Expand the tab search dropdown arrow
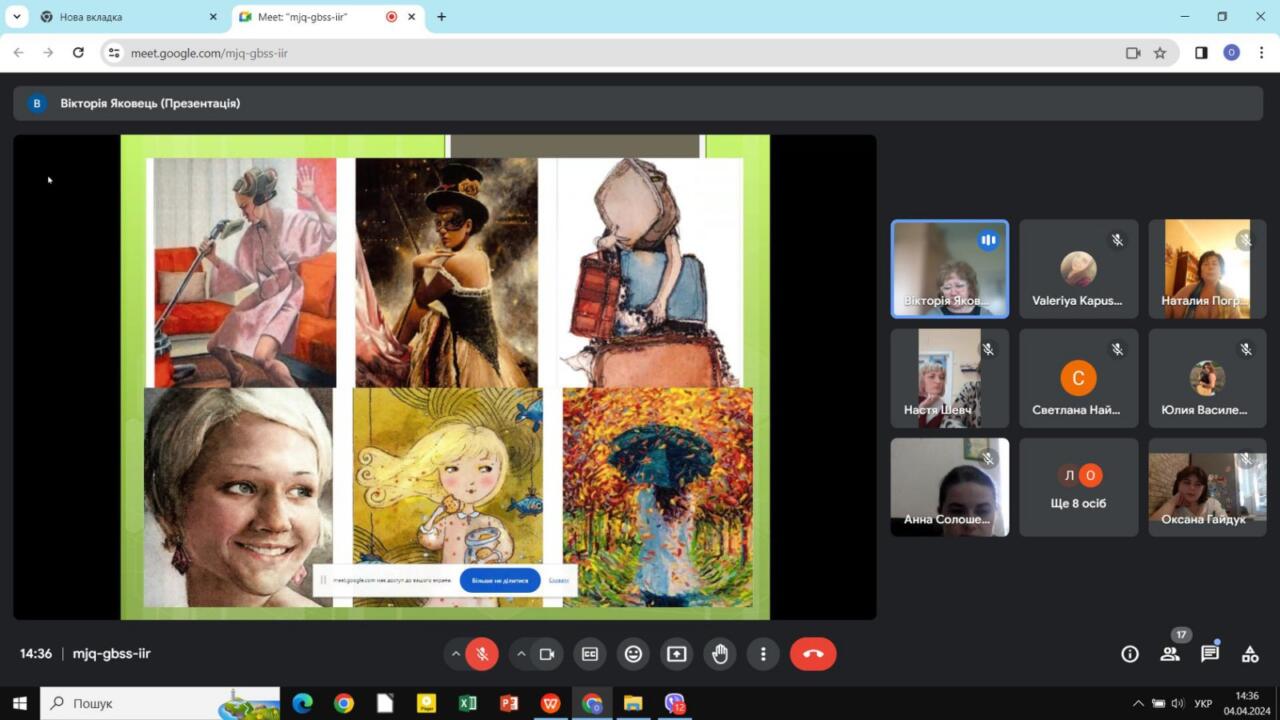Viewport: 1280px width, 720px height. [x=16, y=17]
